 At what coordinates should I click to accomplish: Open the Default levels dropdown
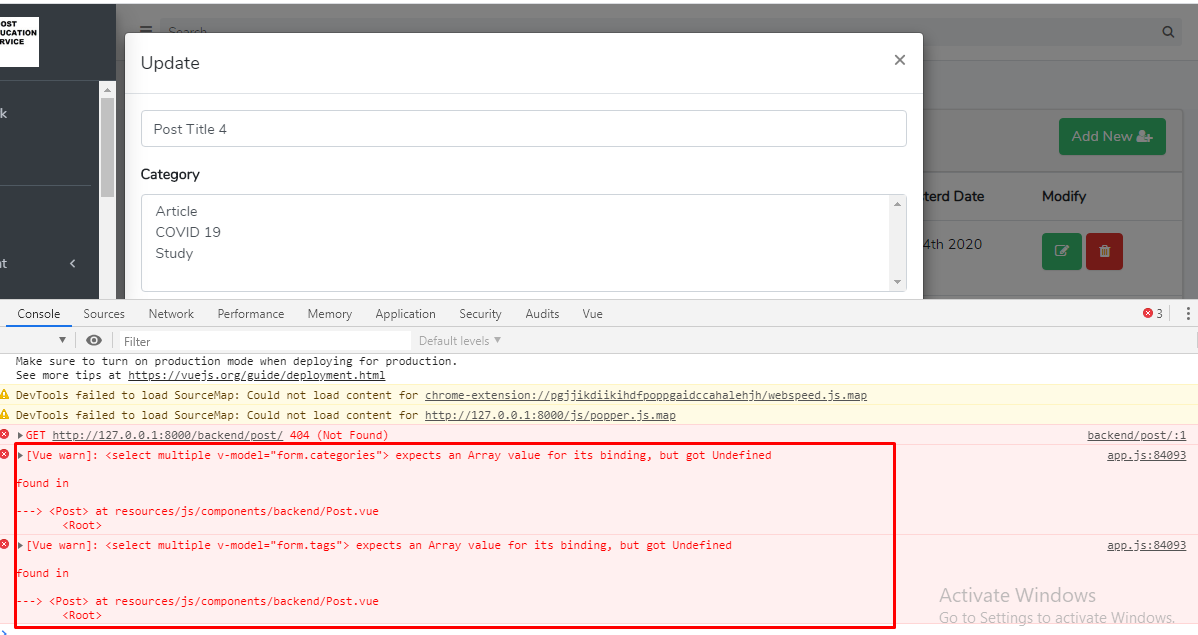coord(458,340)
